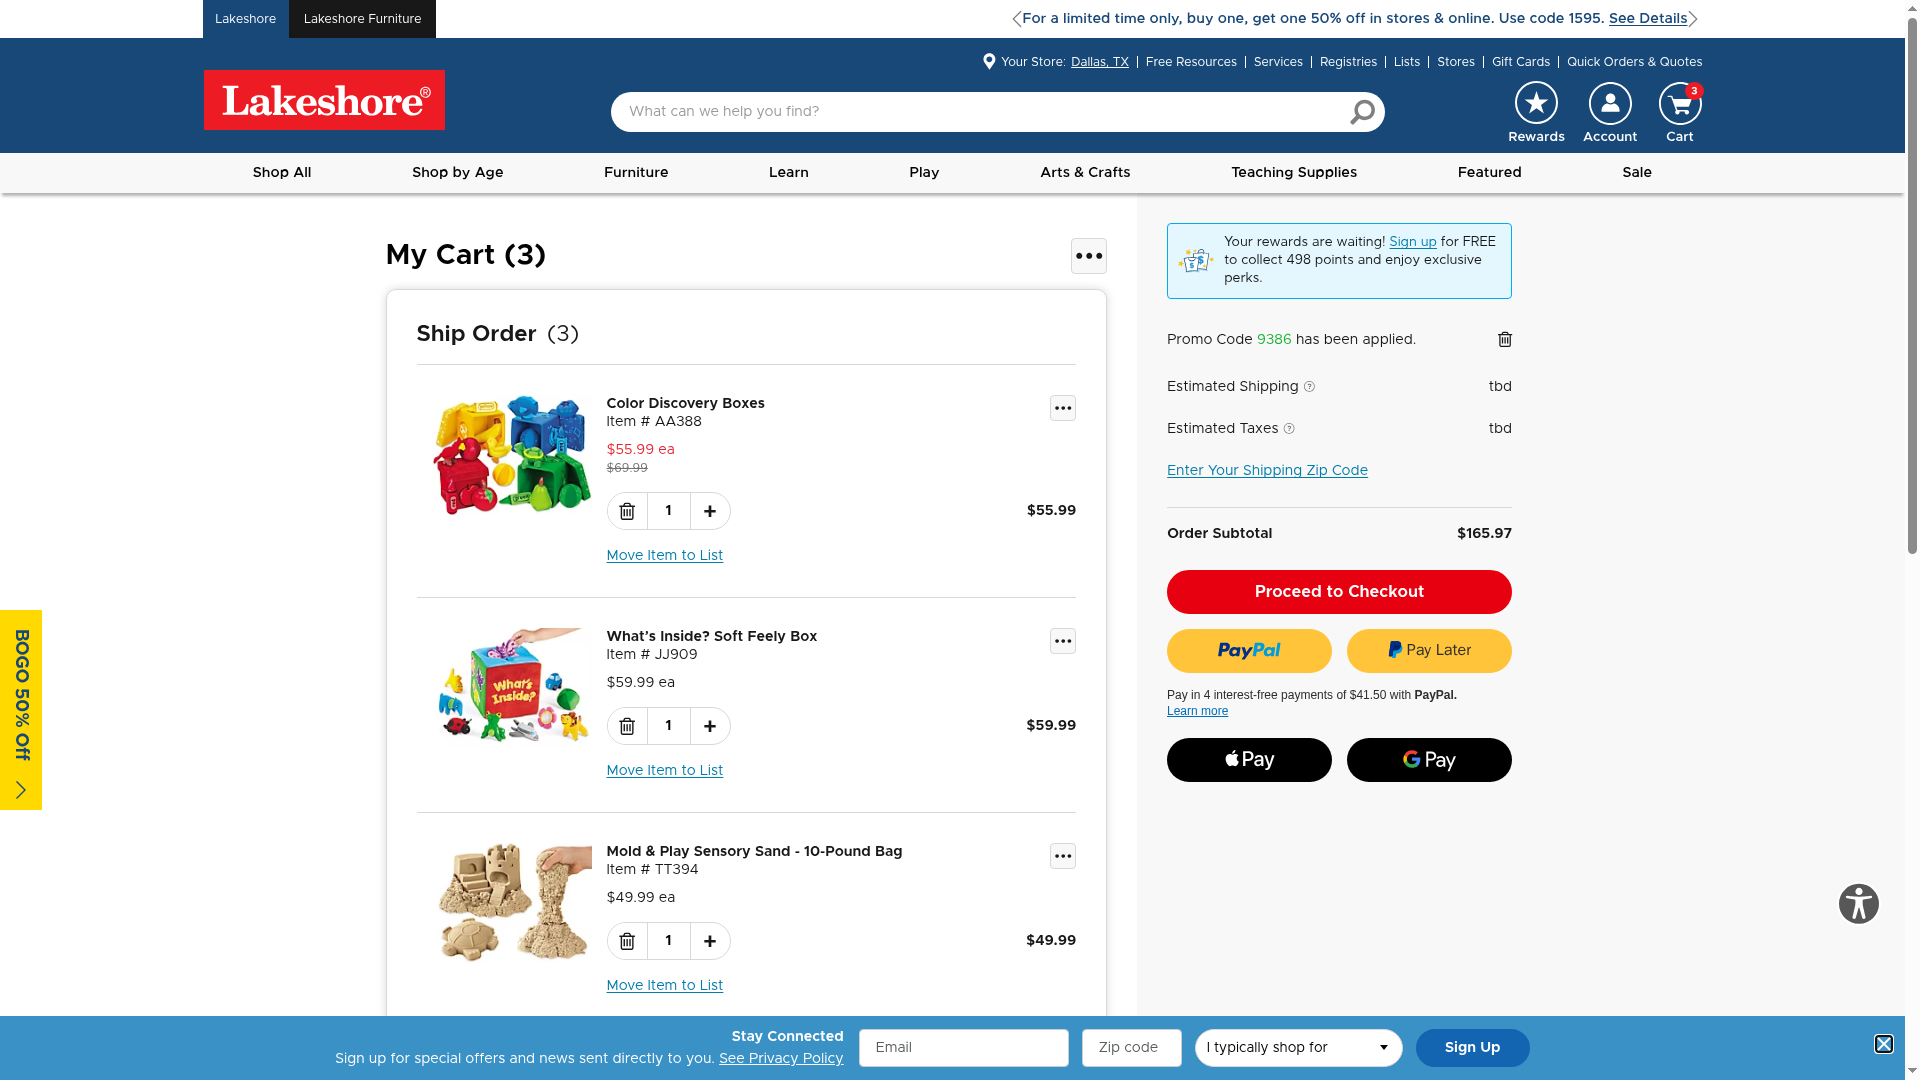Open options menu for Color Discovery Boxes
The image size is (1920, 1080).
1063,408
